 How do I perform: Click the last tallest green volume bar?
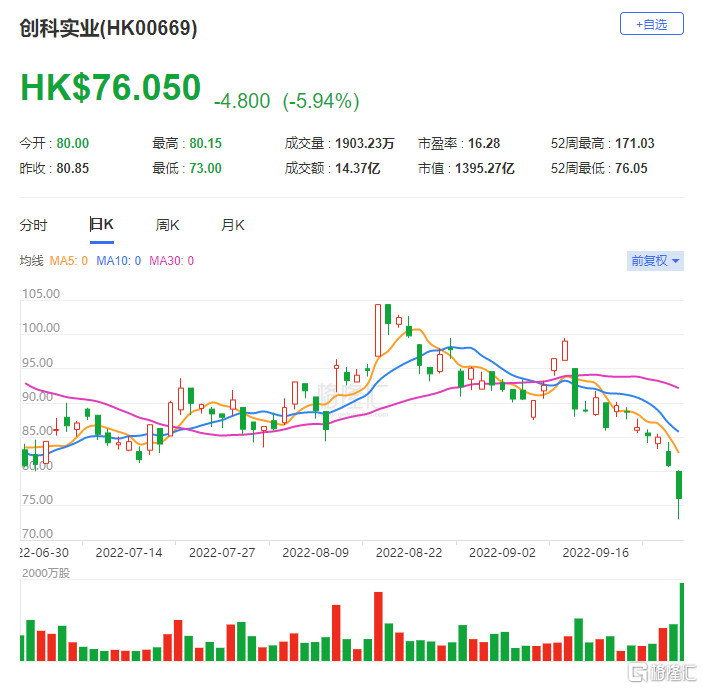[x=682, y=622]
